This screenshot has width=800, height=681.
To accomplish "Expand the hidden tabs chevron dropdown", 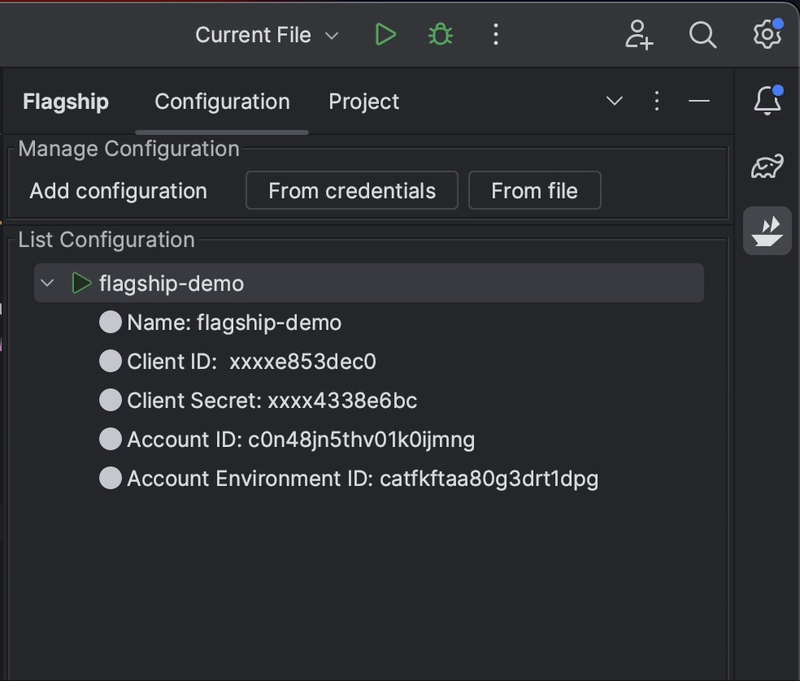I will pyautogui.click(x=615, y=101).
